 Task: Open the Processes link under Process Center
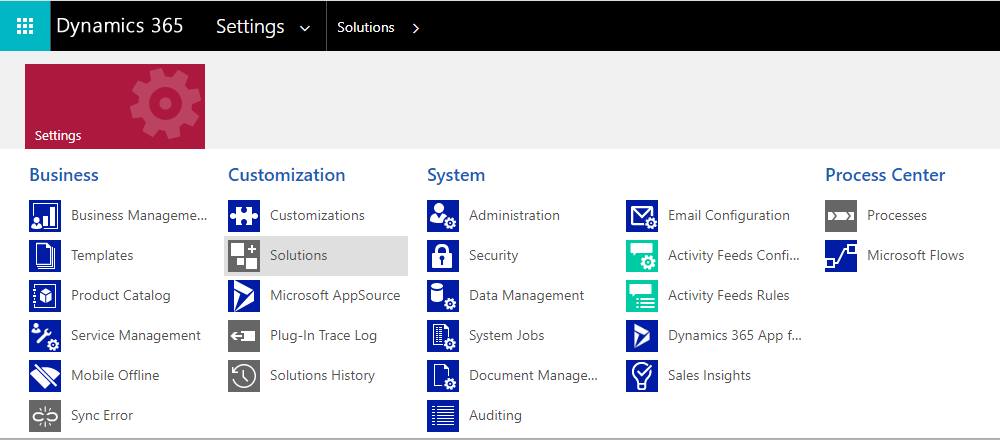click(896, 216)
